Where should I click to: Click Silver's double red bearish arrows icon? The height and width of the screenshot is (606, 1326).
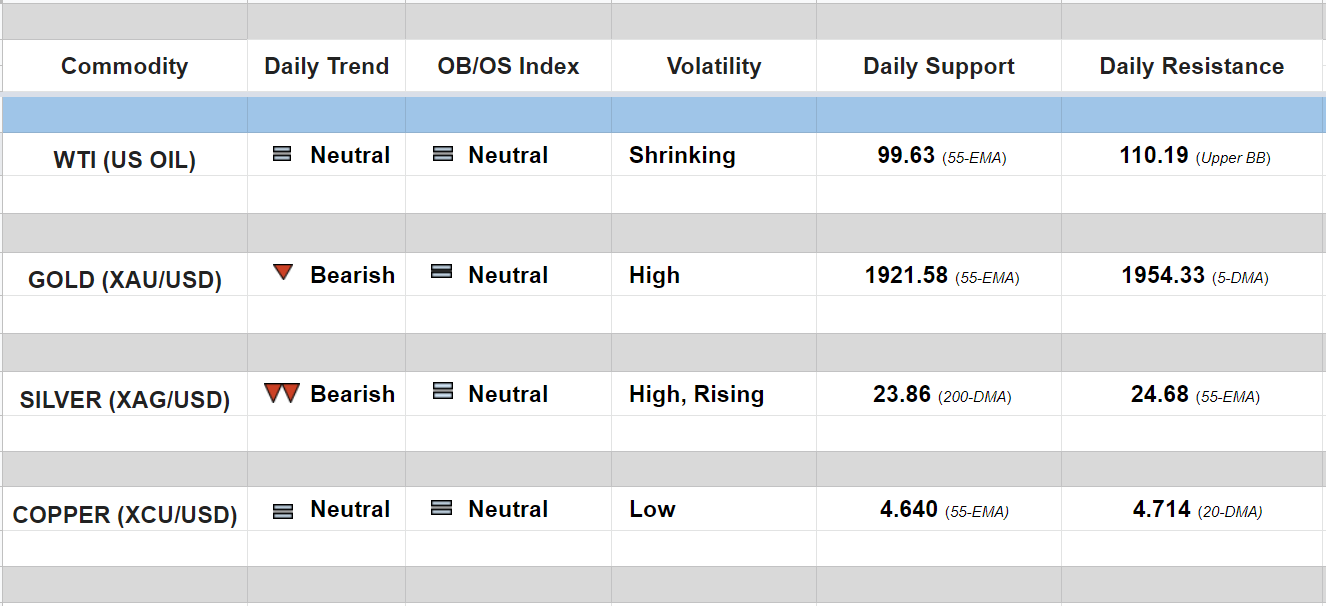click(282, 393)
